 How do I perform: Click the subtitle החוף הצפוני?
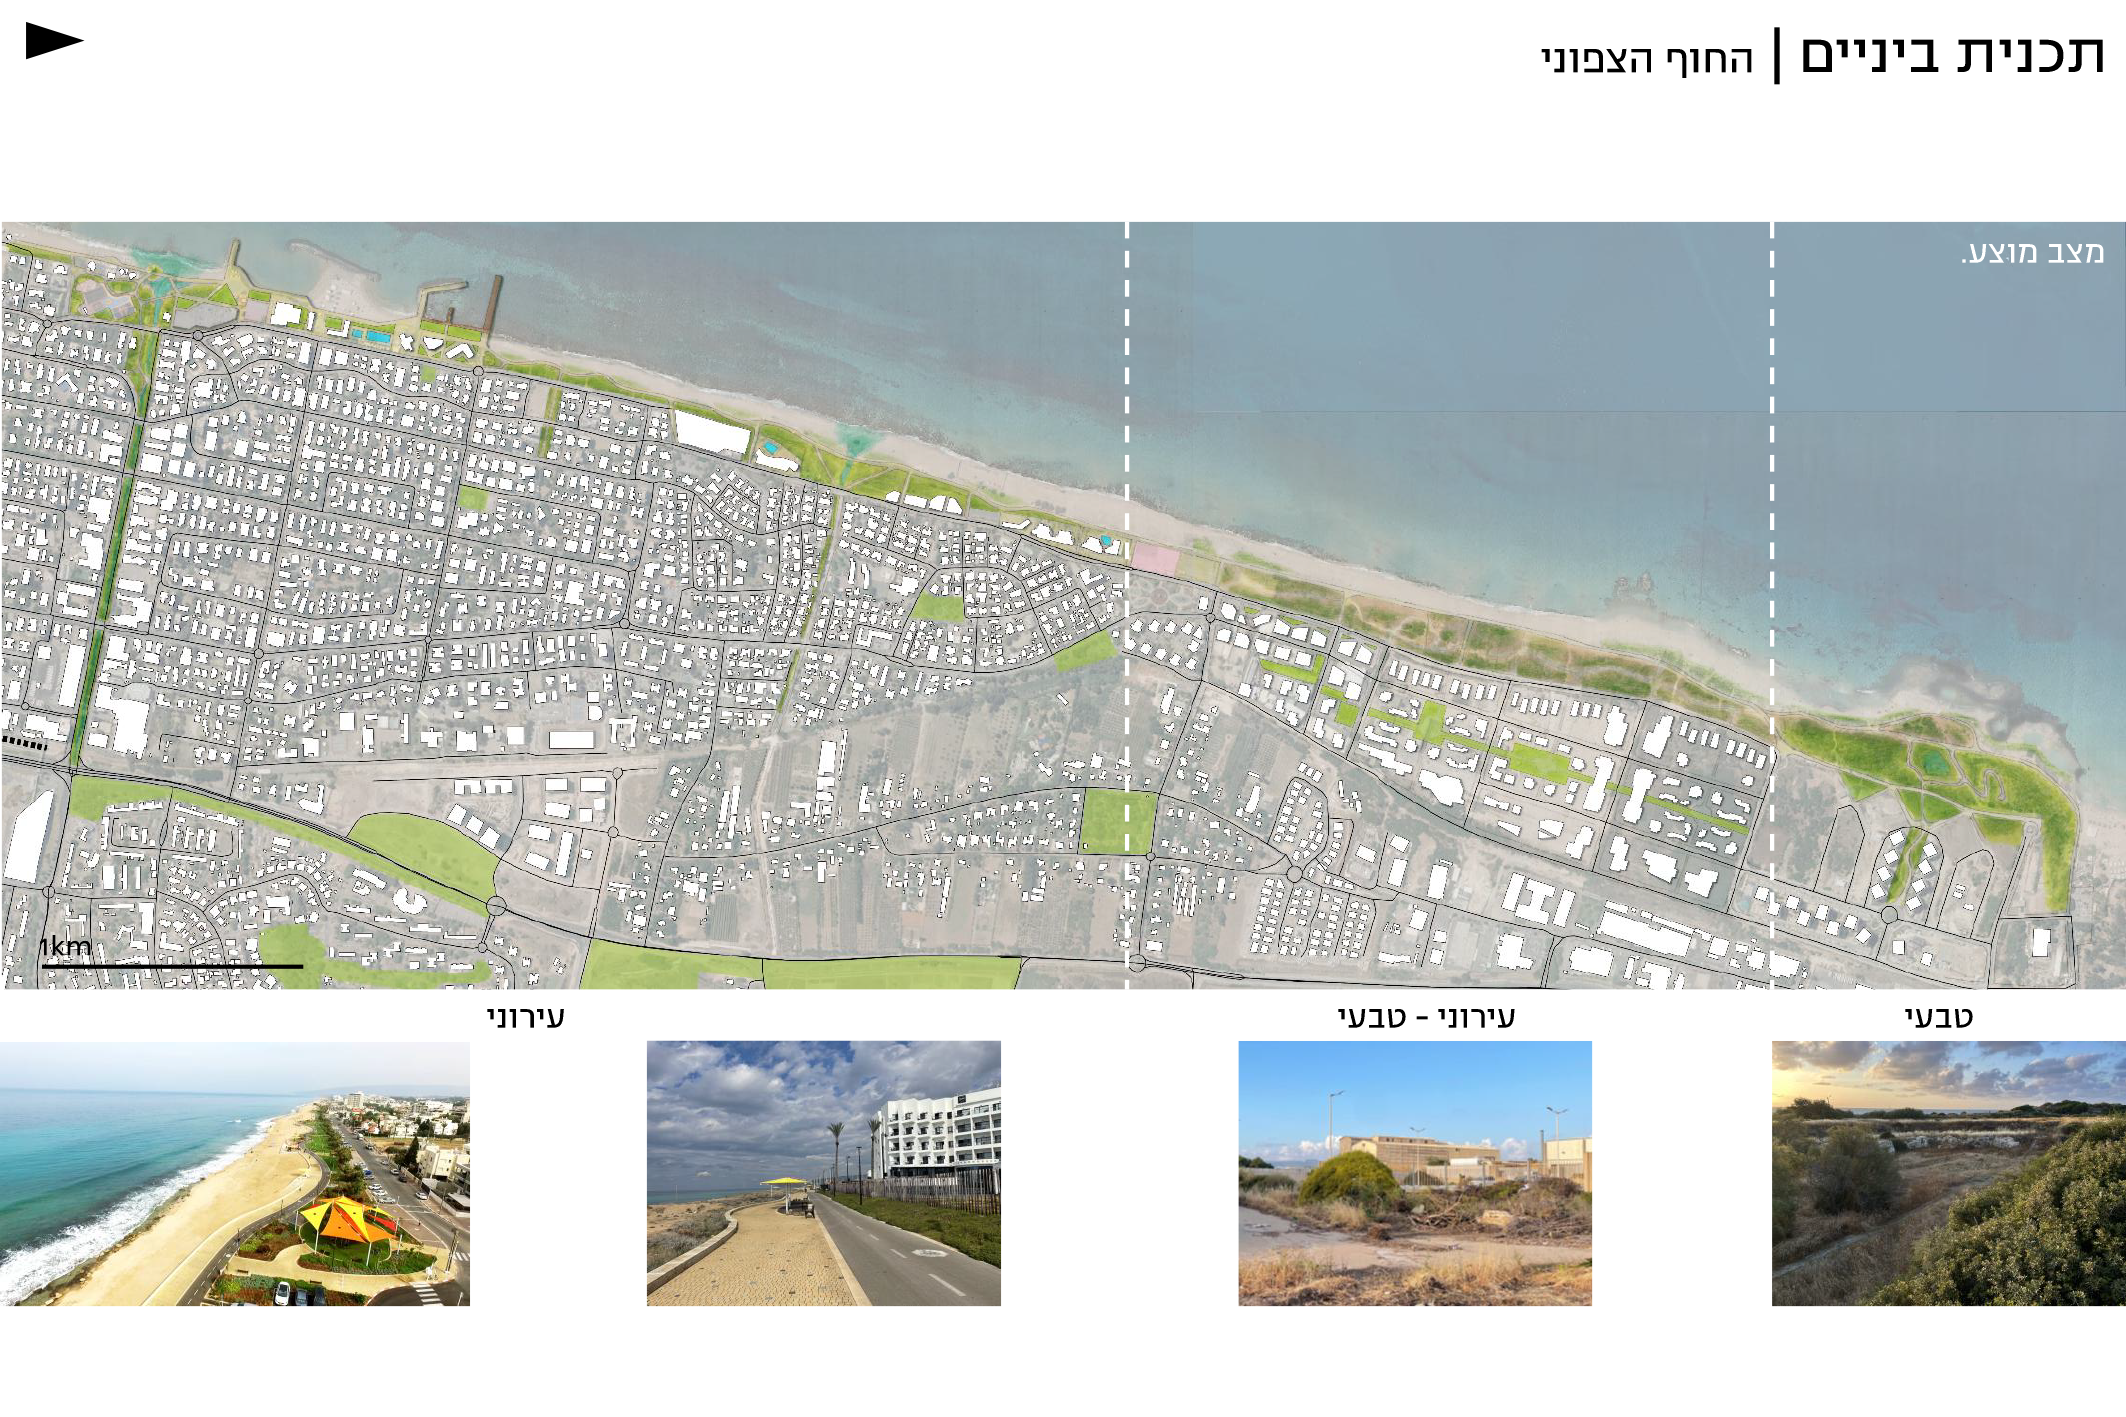[x=1646, y=60]
